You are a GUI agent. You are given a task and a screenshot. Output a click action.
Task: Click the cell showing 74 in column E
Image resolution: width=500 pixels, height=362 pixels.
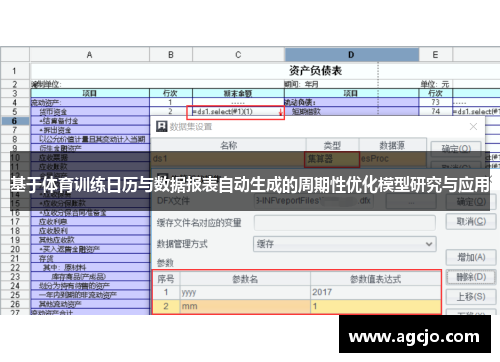435,112
